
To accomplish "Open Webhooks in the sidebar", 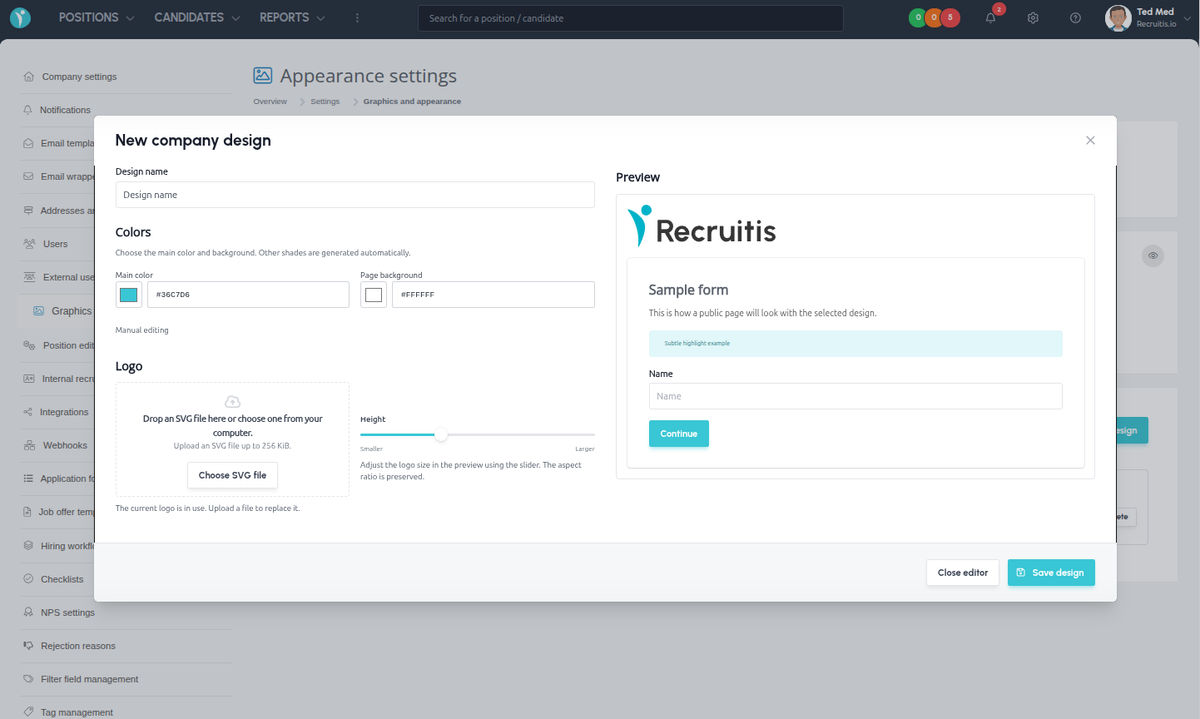I will [65, 445].
